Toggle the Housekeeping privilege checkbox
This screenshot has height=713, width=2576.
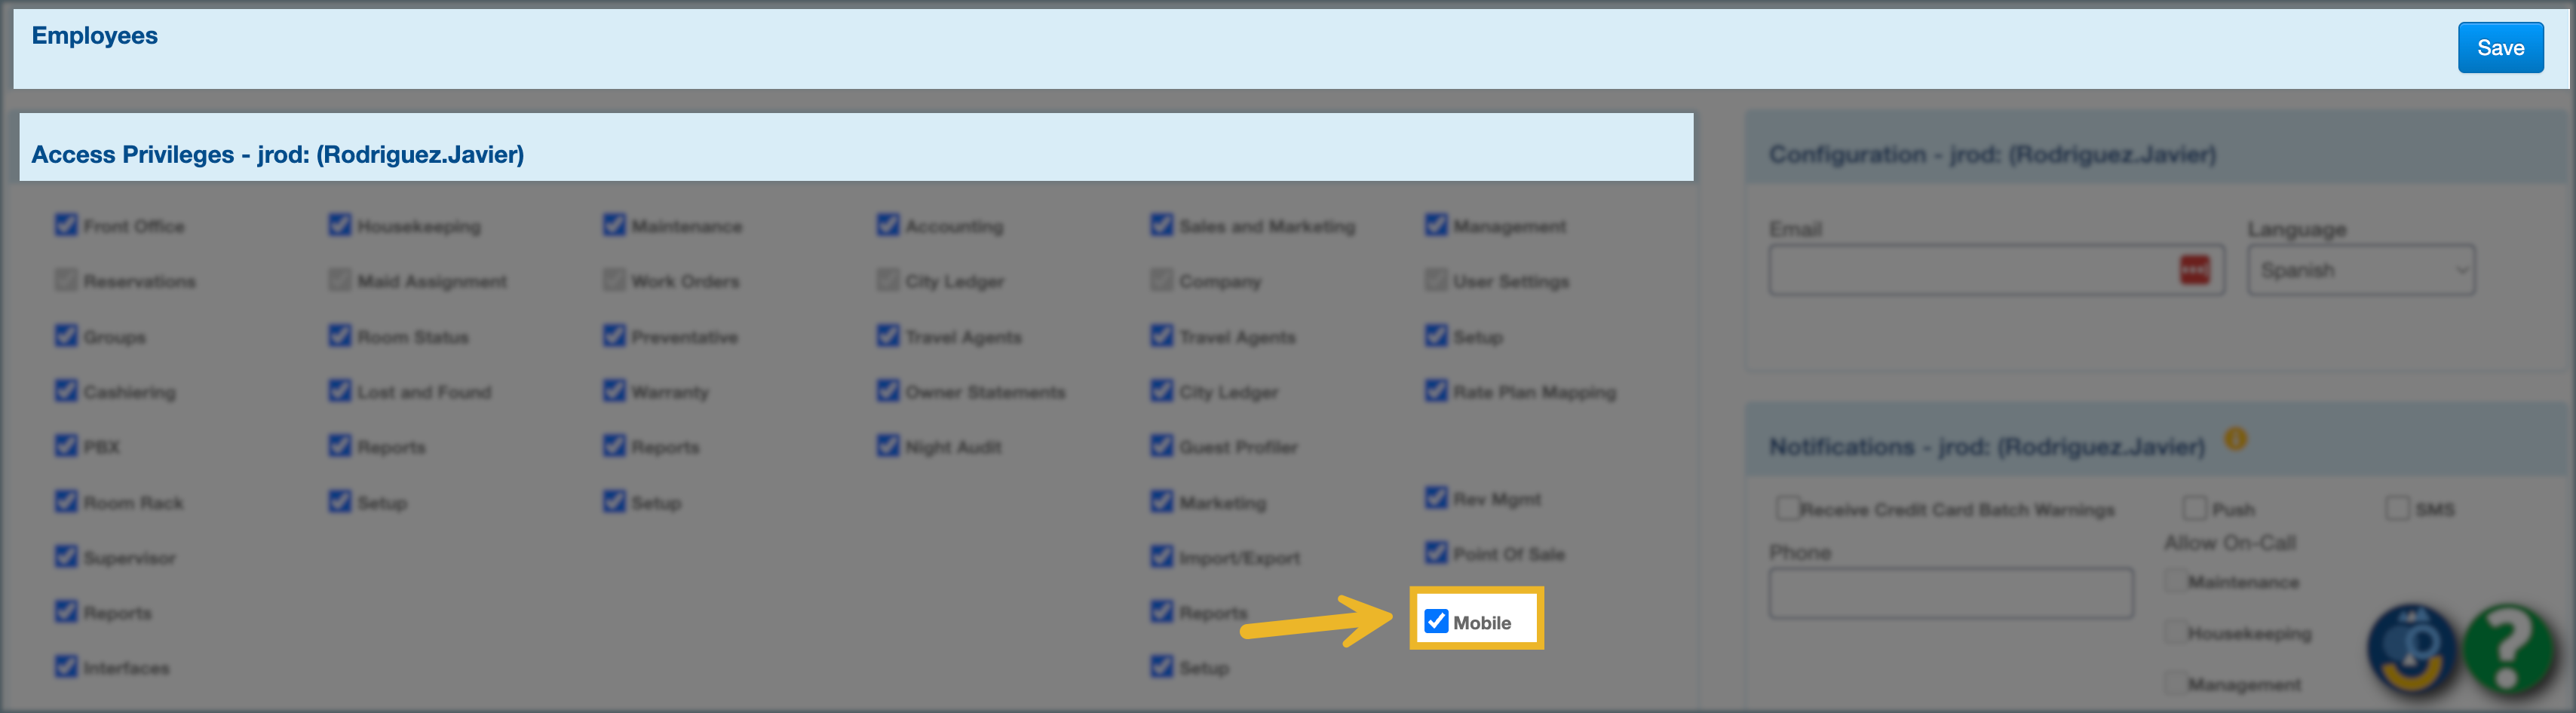click(x=340, y=225)
